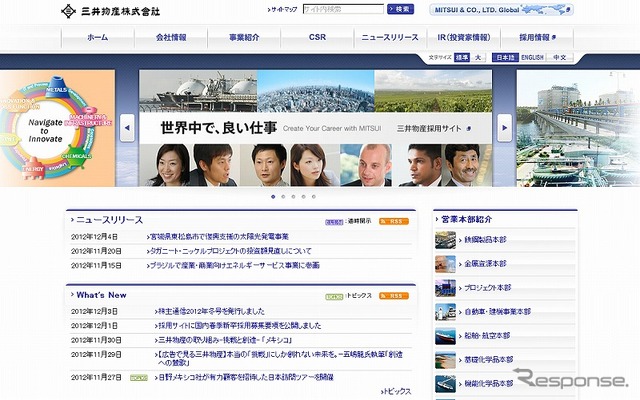Viewport: 640px width, 400px height.
Task: Open the 三井物産採用サイト link on banner
Action: pyautogui.click(x=434, y=129)
